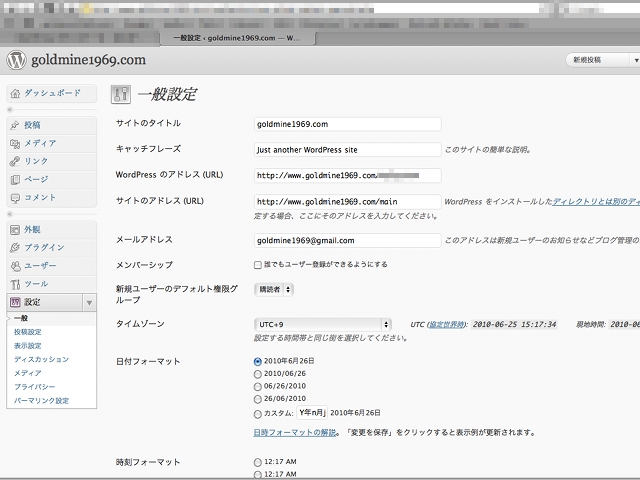
Task: Select the 一般設定 browser tab
Action: pyautogui.click(x=237, y=38)
